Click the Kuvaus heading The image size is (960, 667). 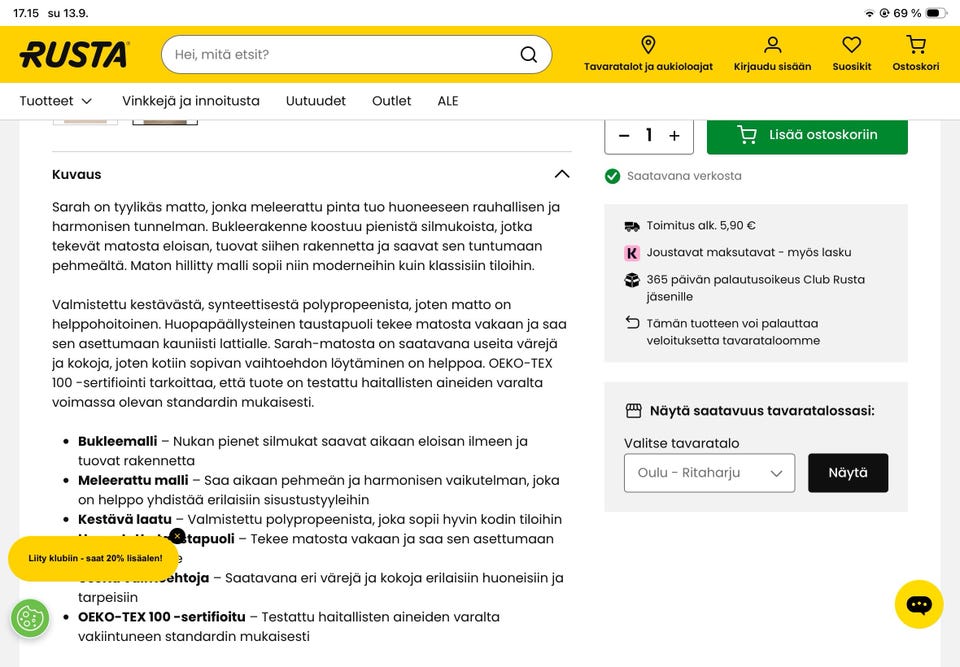tap(77, 175)
